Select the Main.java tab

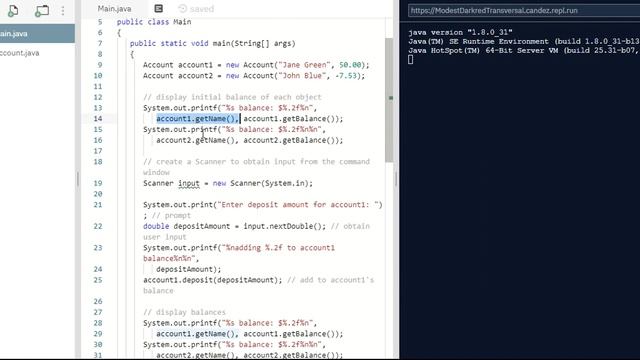point(114,9)
